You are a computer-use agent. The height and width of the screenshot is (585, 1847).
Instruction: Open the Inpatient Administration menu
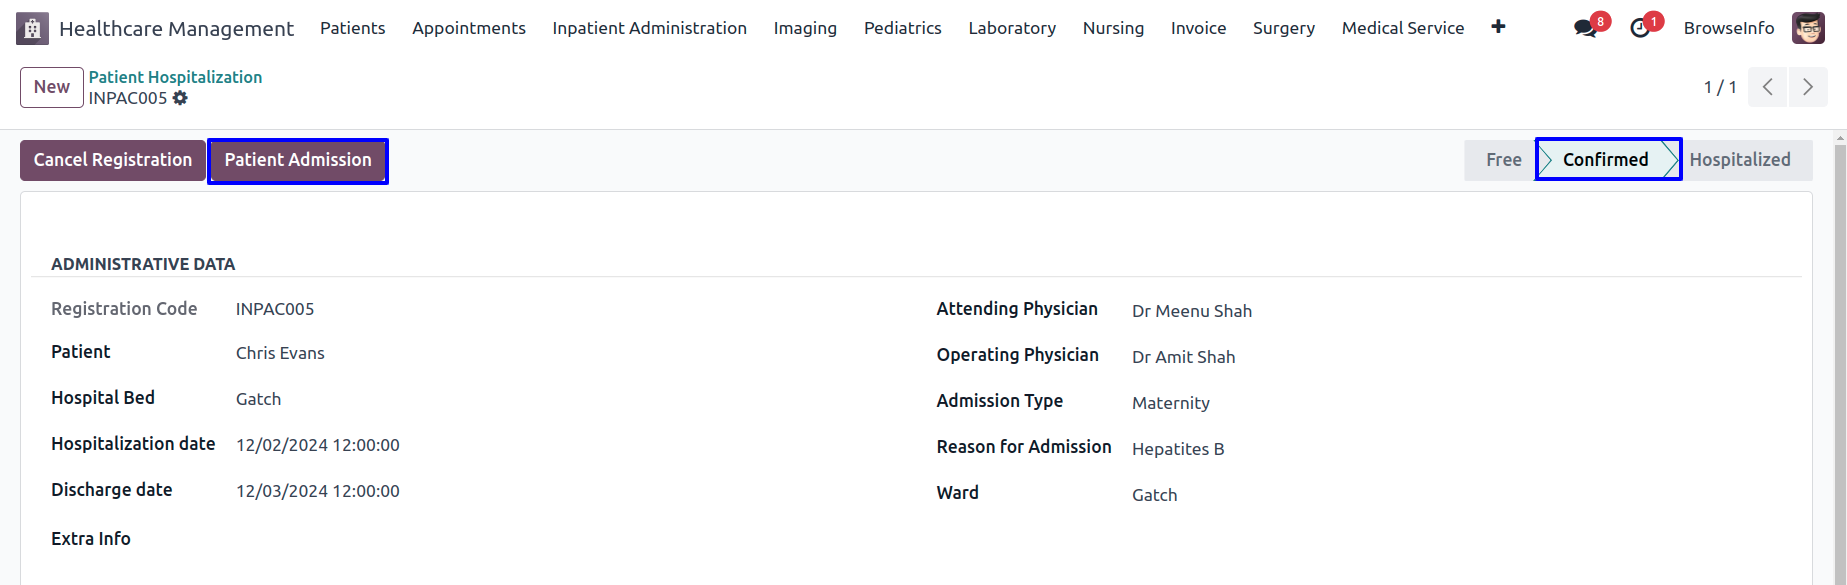pyautogui.click(x=649, y=28)
